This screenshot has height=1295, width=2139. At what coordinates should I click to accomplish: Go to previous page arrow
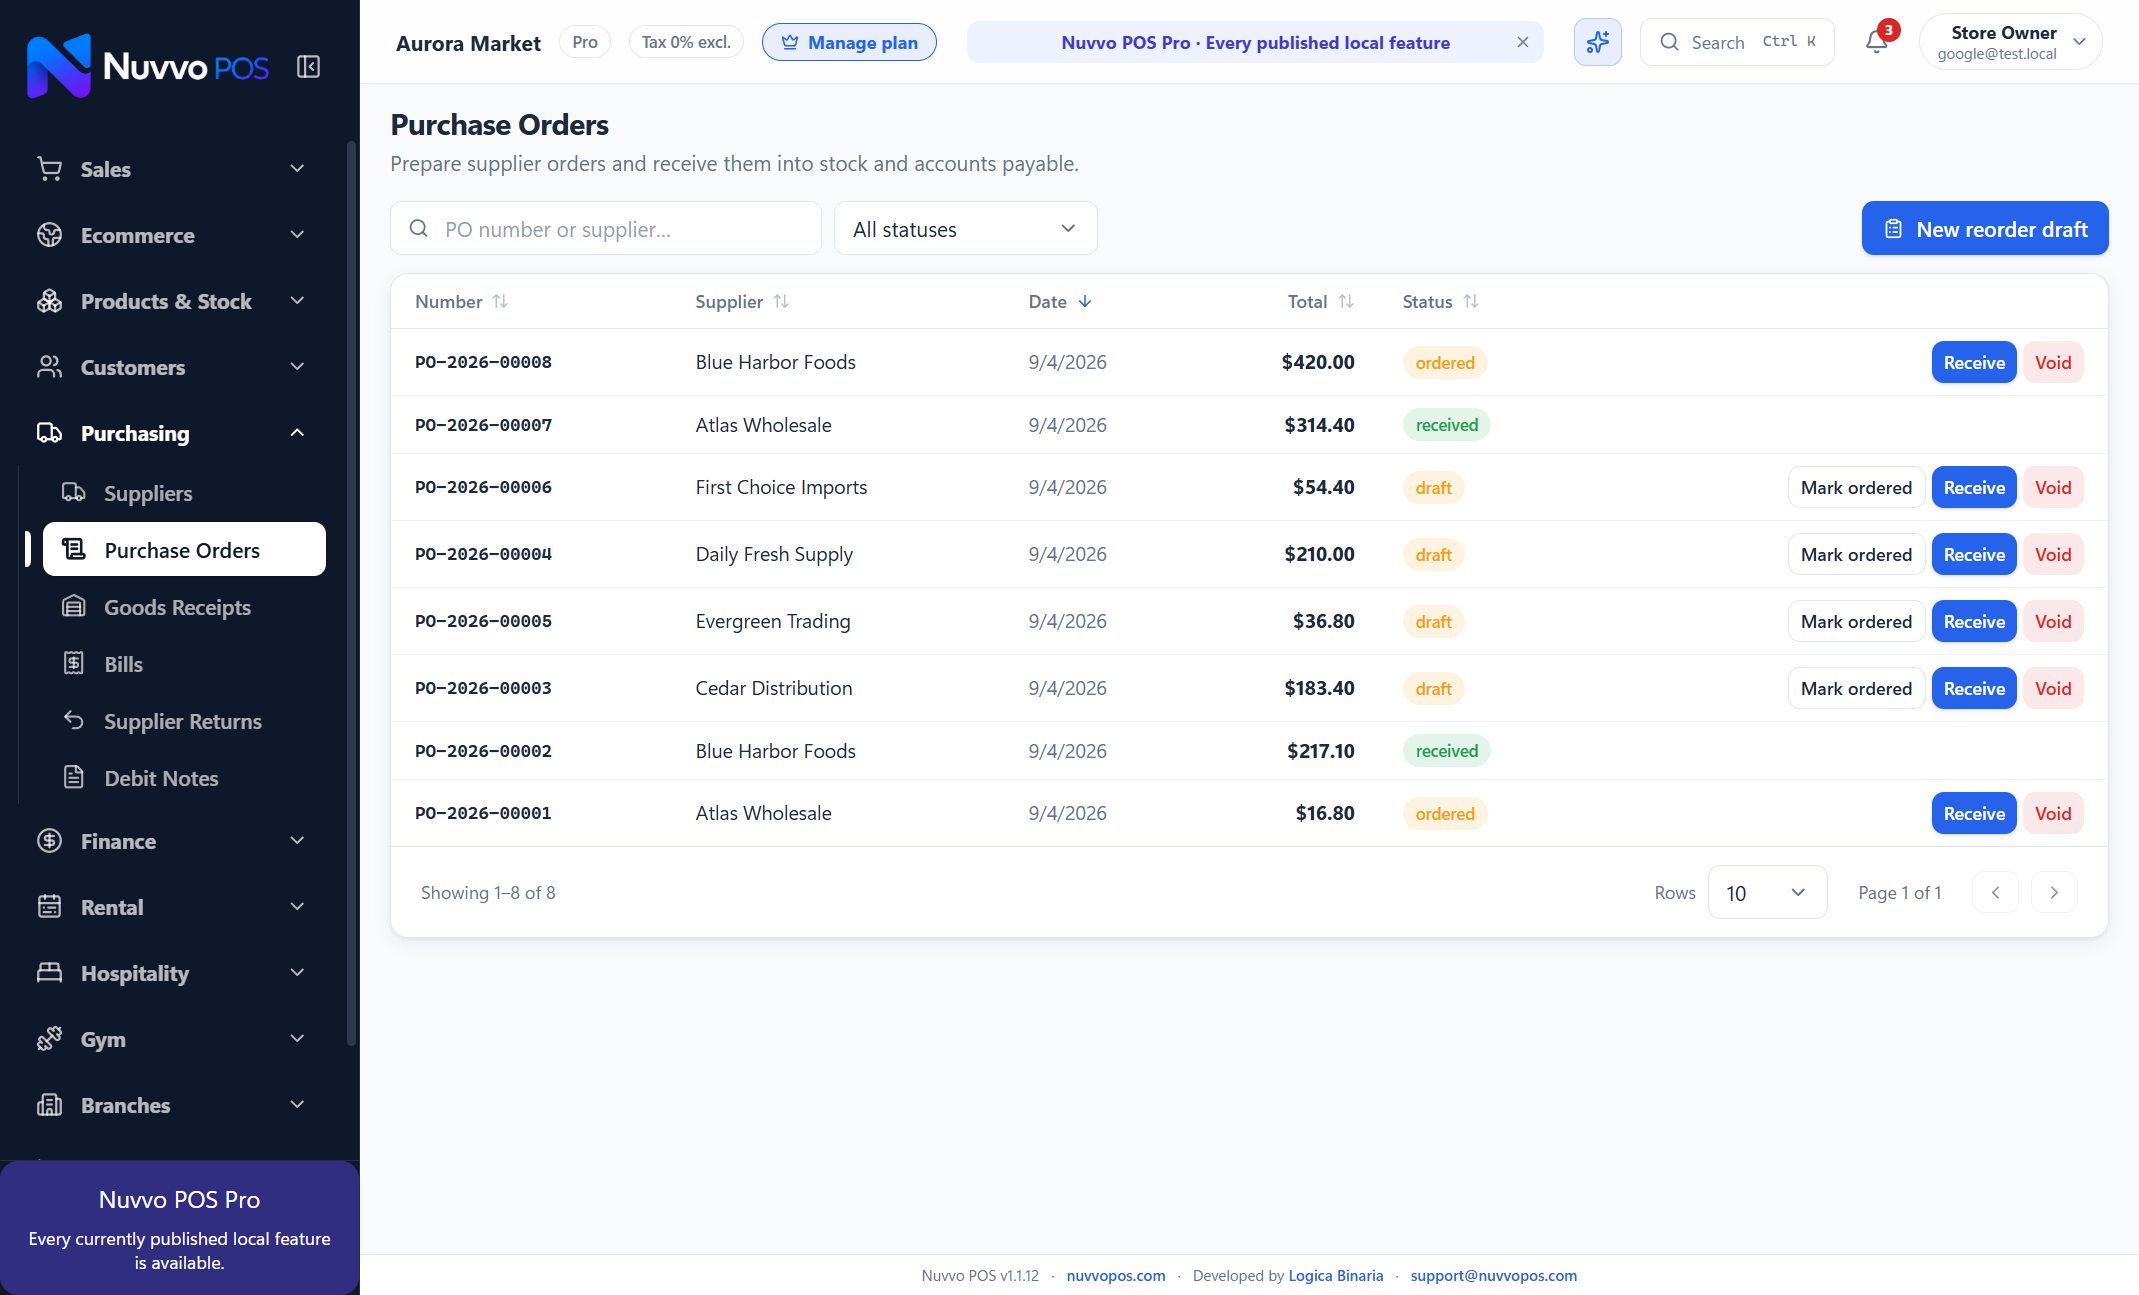coord(1995,892)
